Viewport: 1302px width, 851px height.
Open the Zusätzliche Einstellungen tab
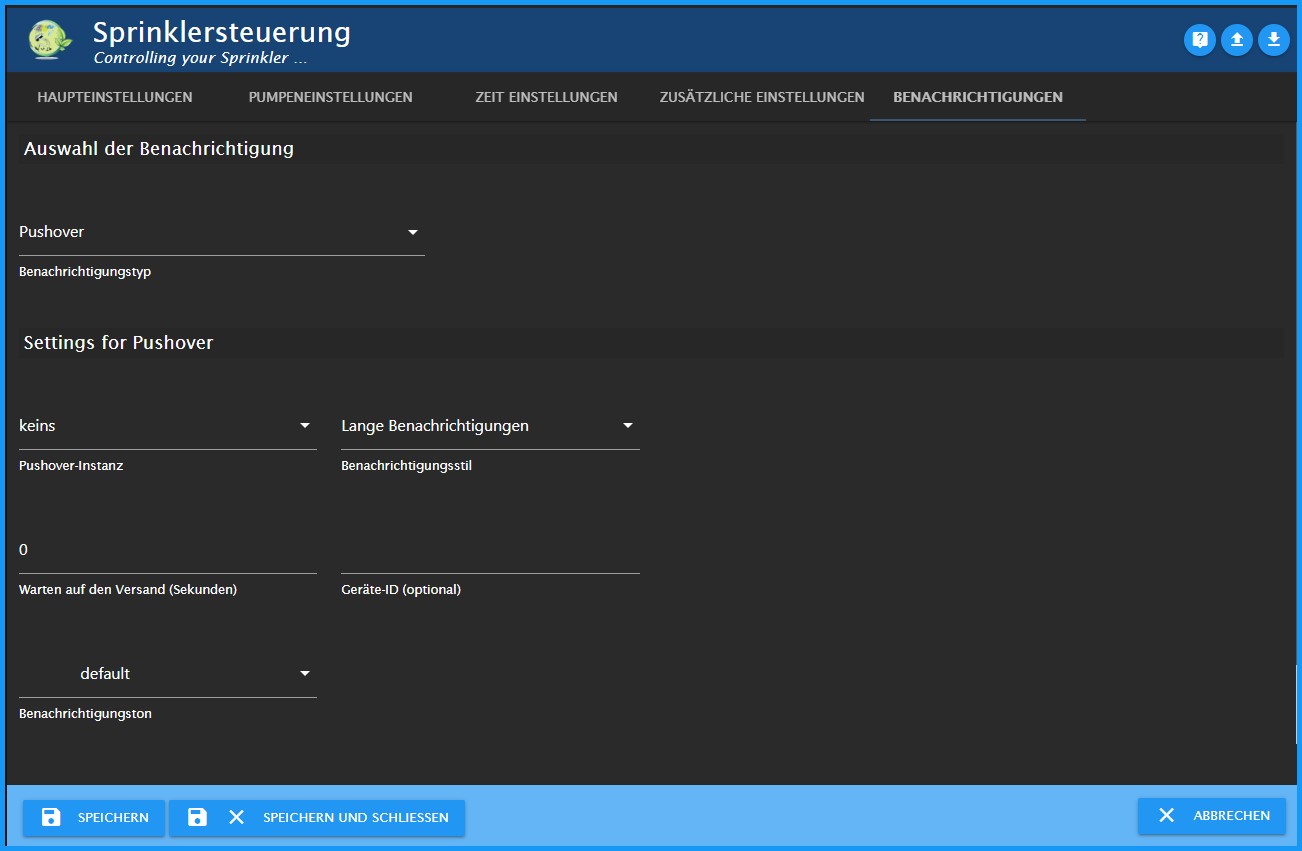[762, 97]
